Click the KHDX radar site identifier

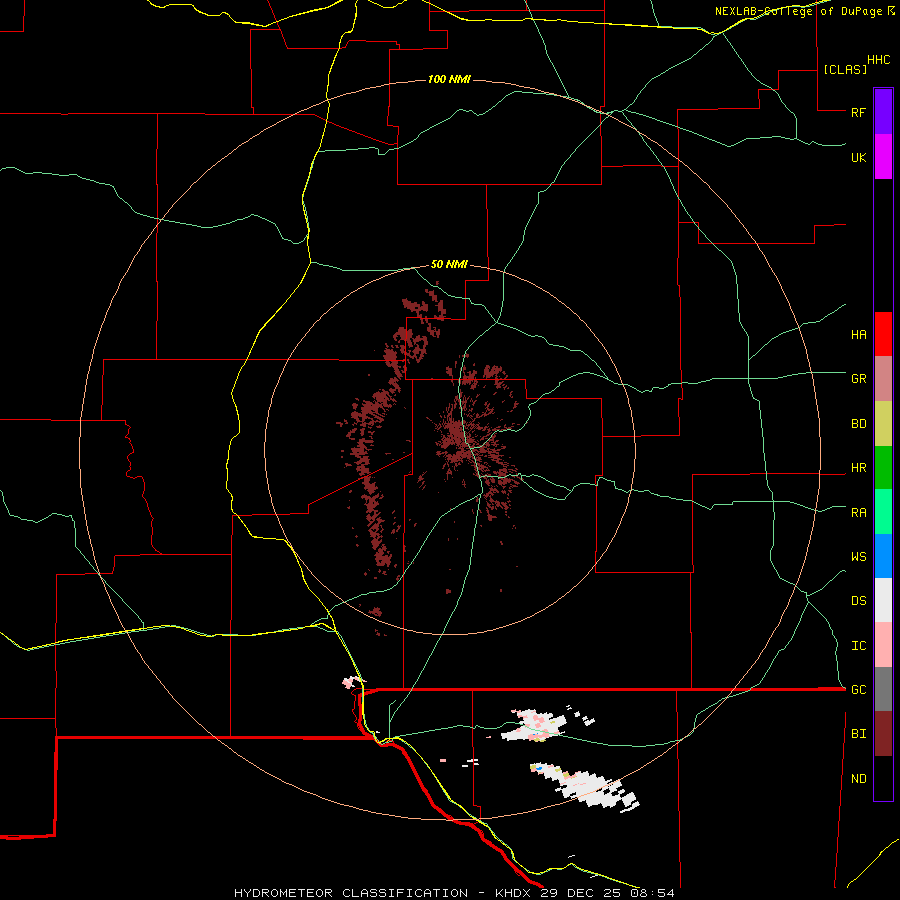pyautogui.click(x=514, y=893)
